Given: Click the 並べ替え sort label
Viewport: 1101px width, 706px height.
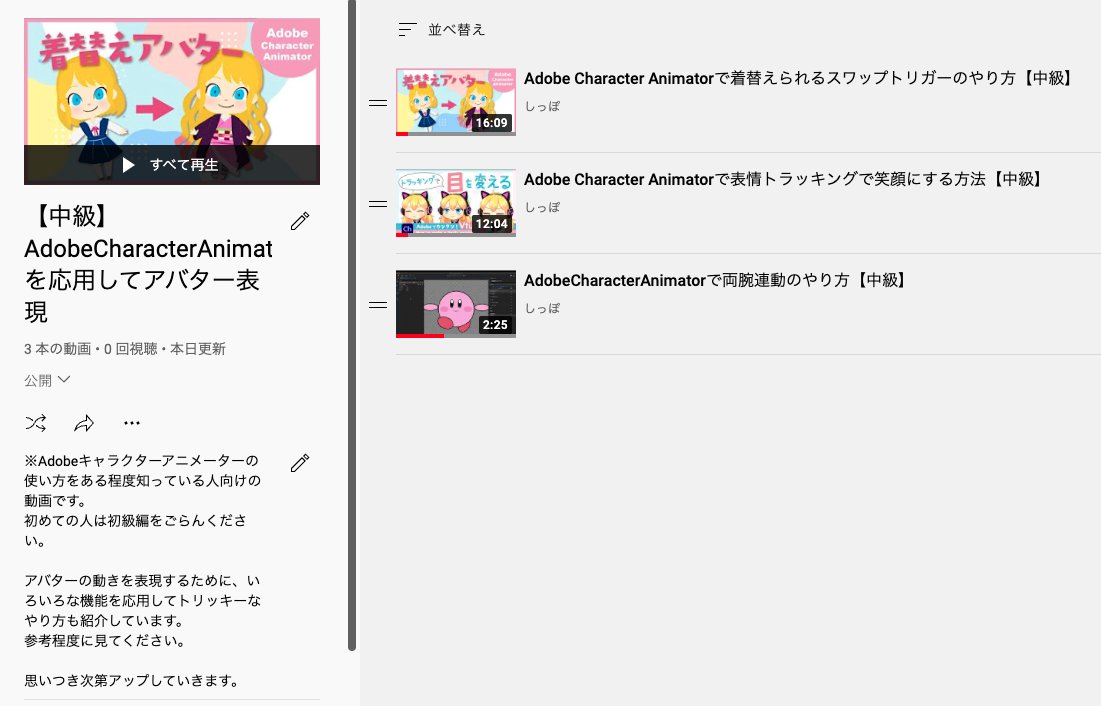Looking at the screenshot, I should coord(456,30).
